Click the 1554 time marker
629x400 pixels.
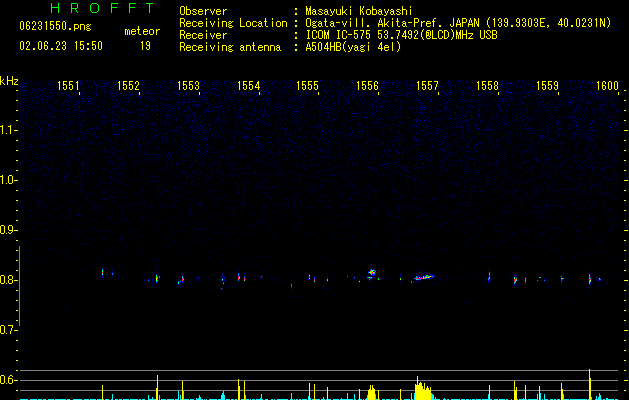[x=248, y=86]
